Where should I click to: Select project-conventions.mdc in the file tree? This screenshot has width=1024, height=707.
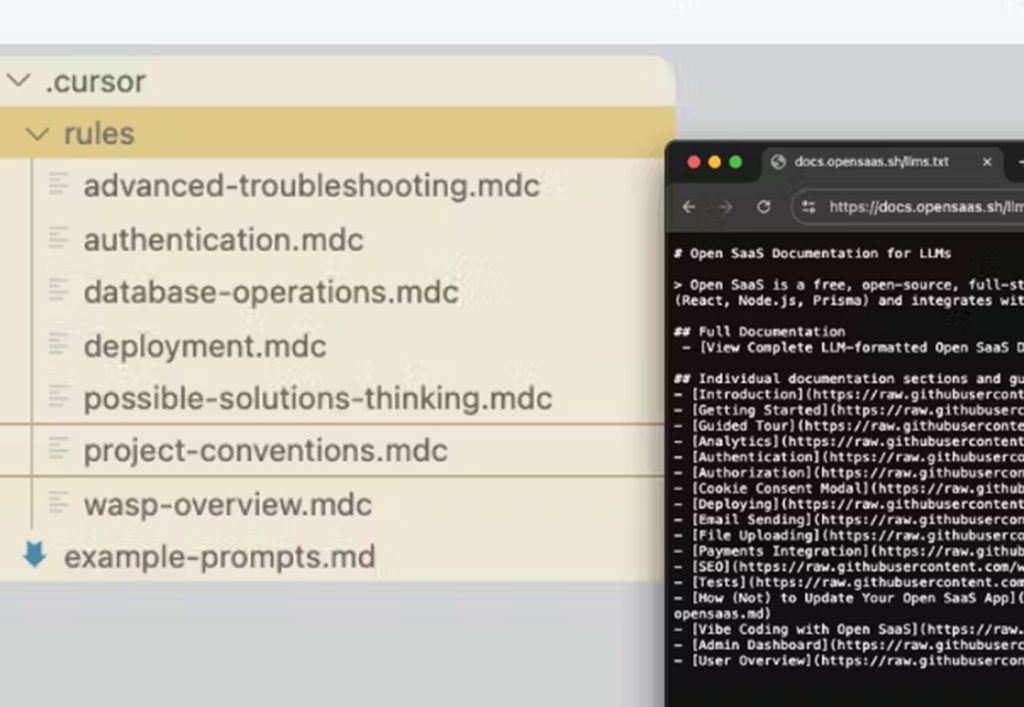coord(265,451)
